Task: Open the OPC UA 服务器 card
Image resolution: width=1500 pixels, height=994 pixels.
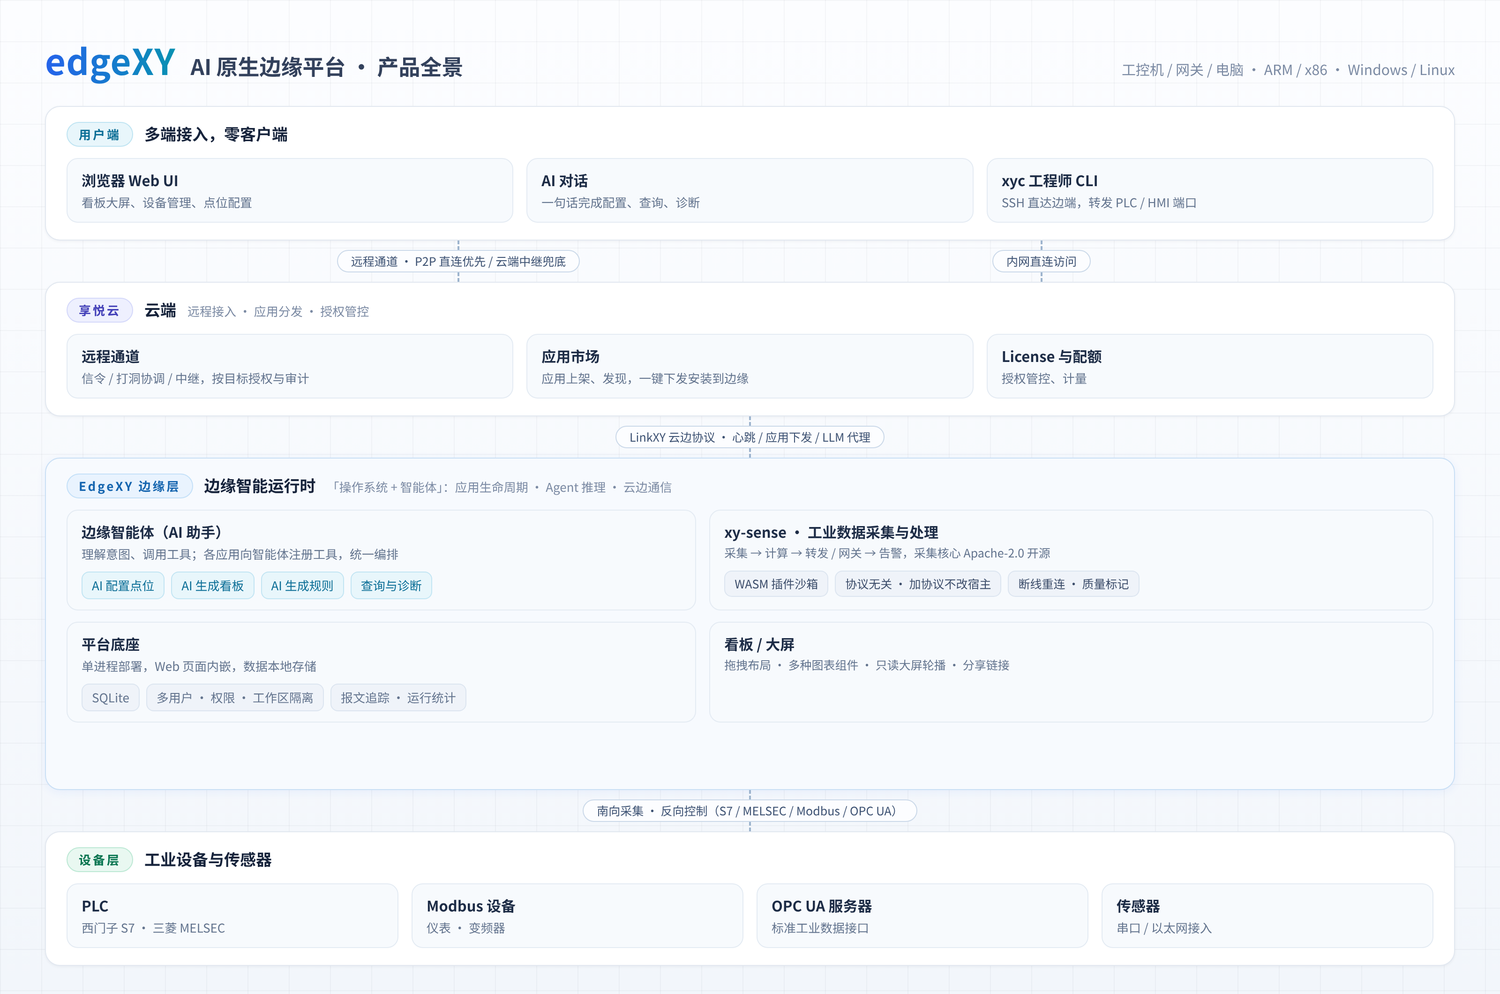Action: click(922, 915)
